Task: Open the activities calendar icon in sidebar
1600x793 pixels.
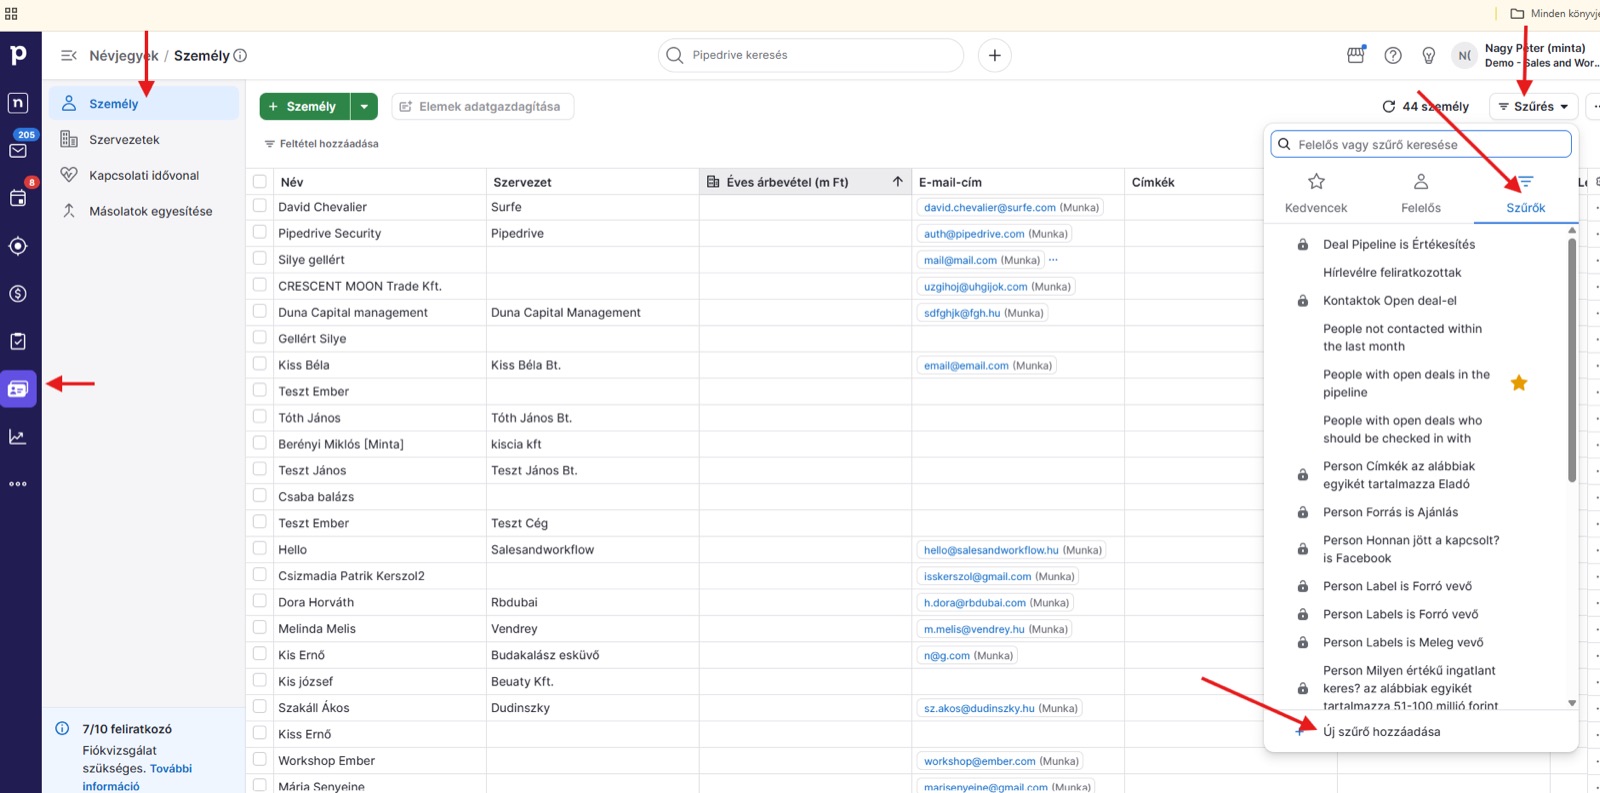Action: [x=18, y=198]
